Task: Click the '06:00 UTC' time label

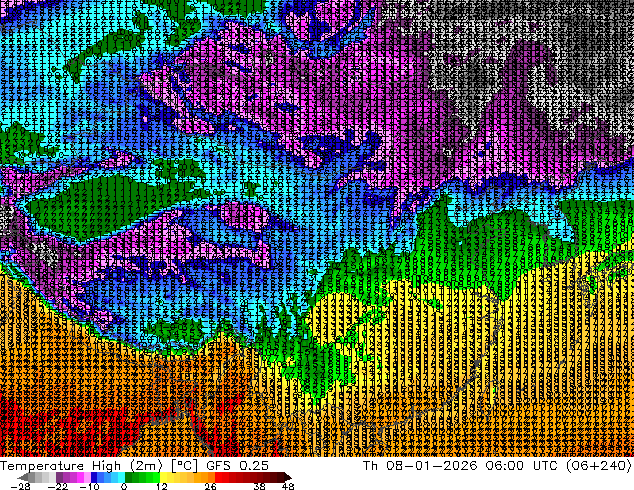Action: pyautogui.click(x=520, y=466)
